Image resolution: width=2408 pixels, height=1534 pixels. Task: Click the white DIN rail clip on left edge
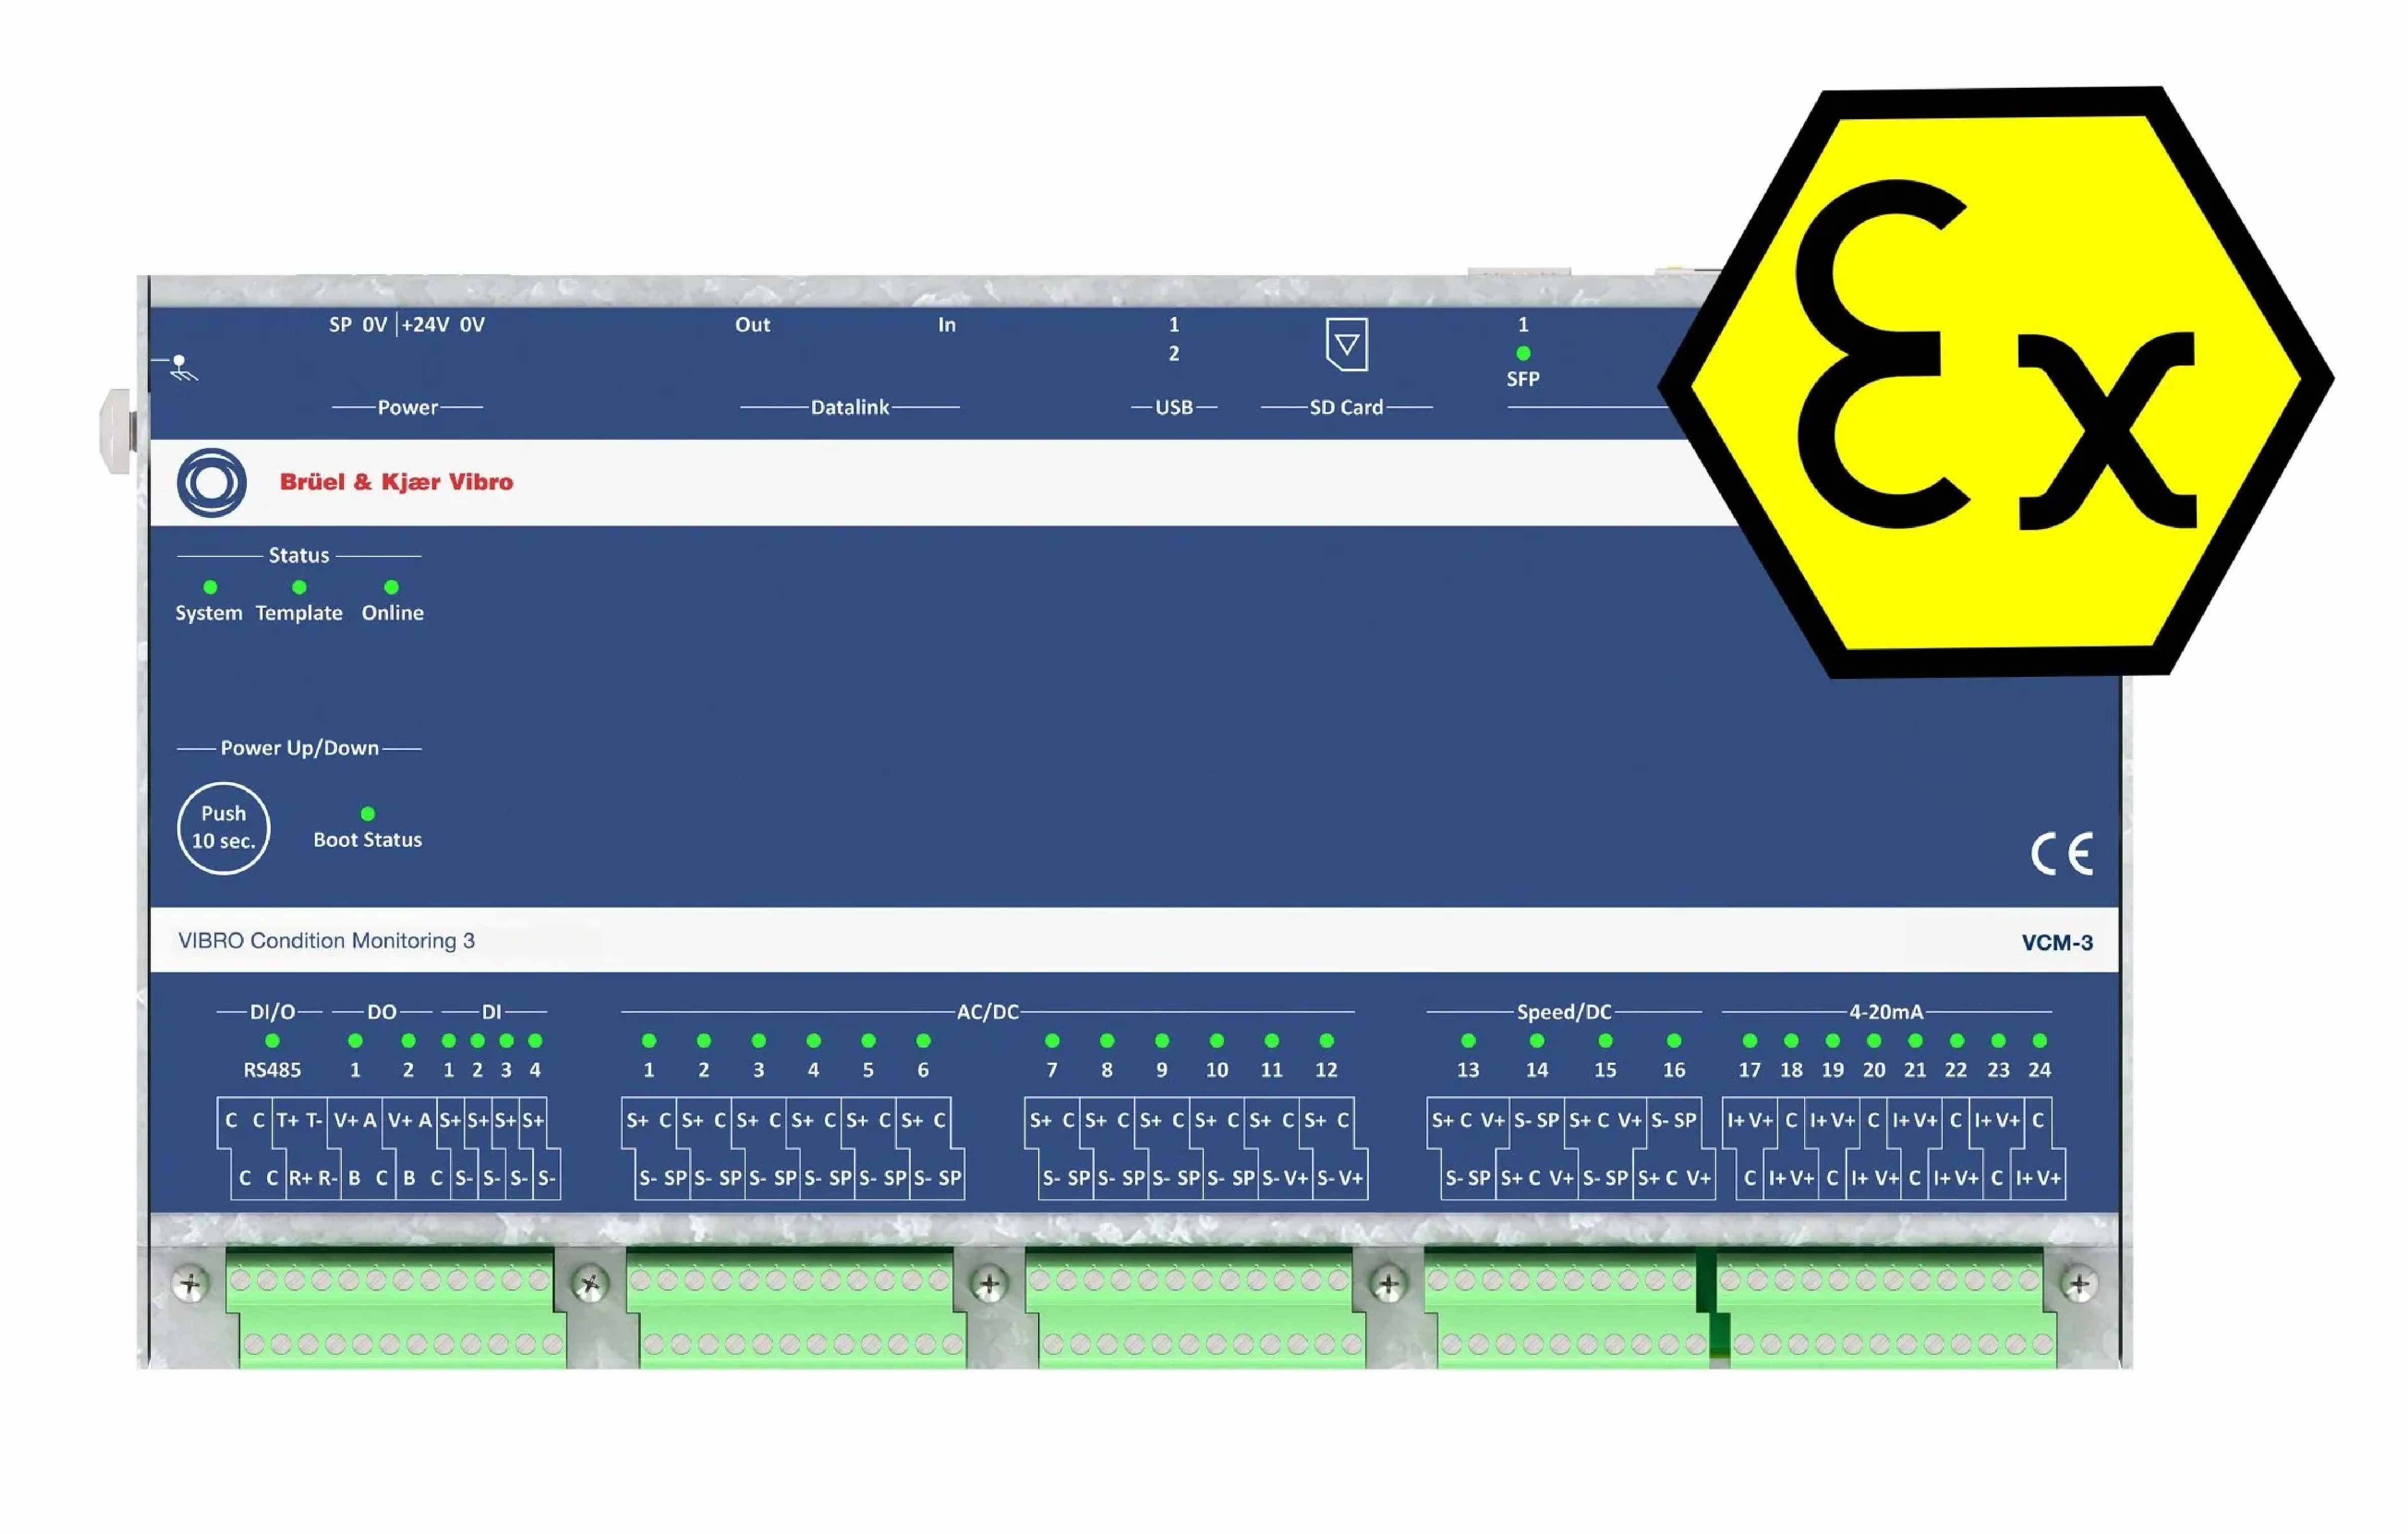point(117,431)
